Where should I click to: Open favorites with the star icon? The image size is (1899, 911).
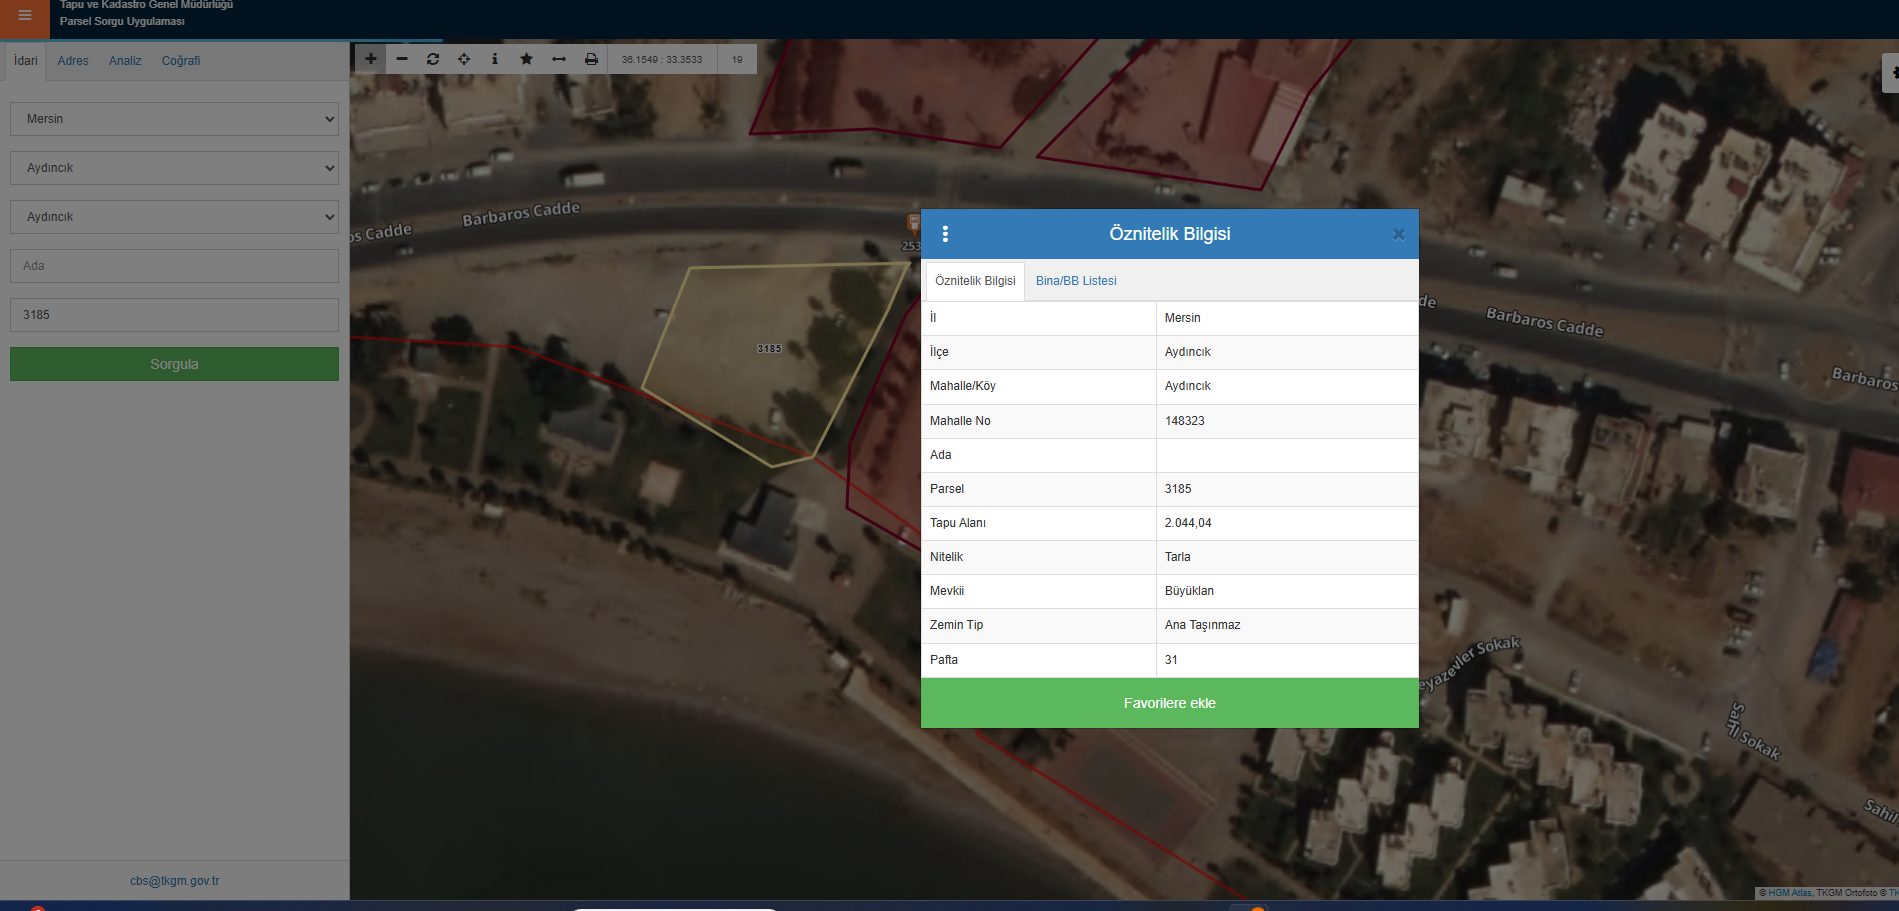[526, 59]
